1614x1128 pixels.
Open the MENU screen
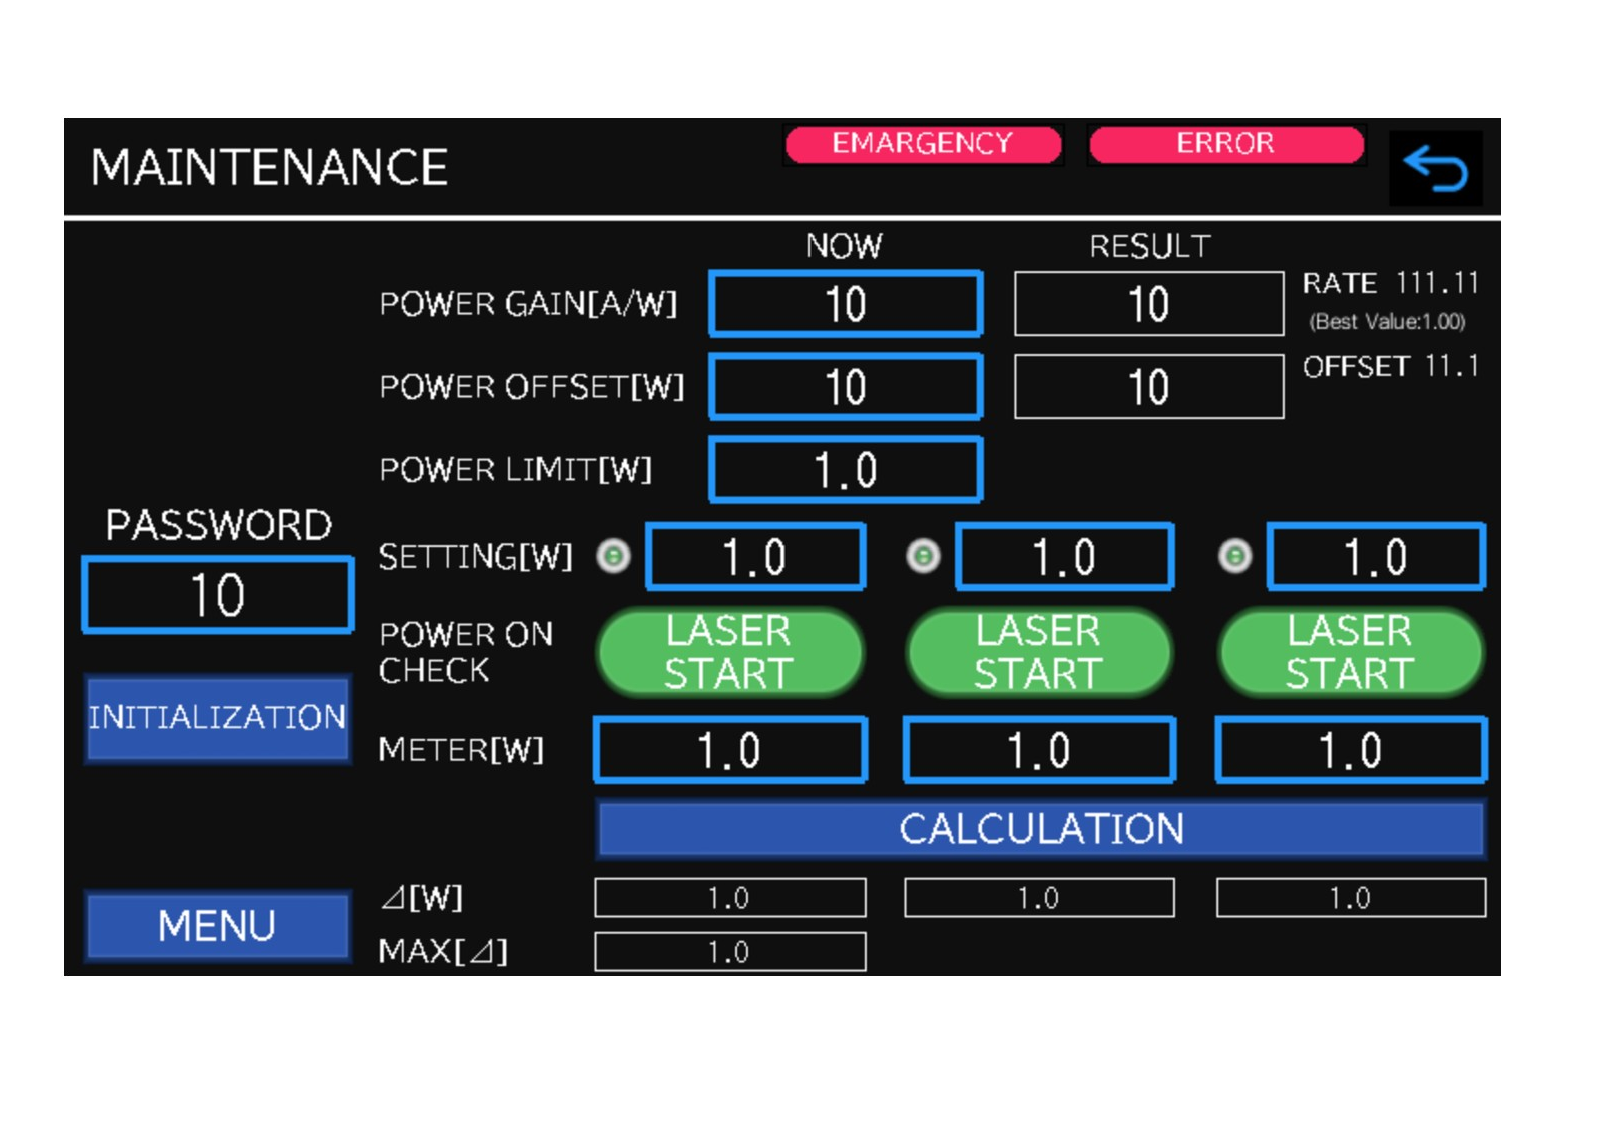[x=217, y=926]
